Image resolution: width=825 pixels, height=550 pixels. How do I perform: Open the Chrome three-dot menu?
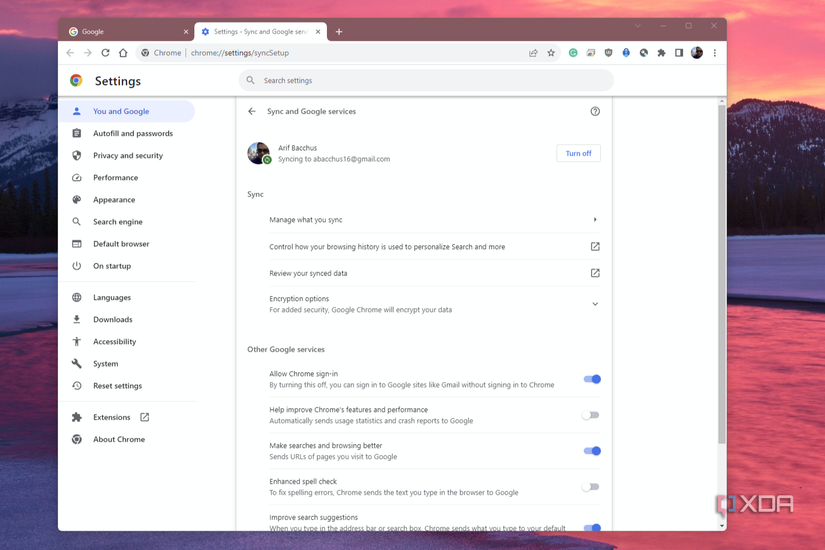[x=715, y=53]
